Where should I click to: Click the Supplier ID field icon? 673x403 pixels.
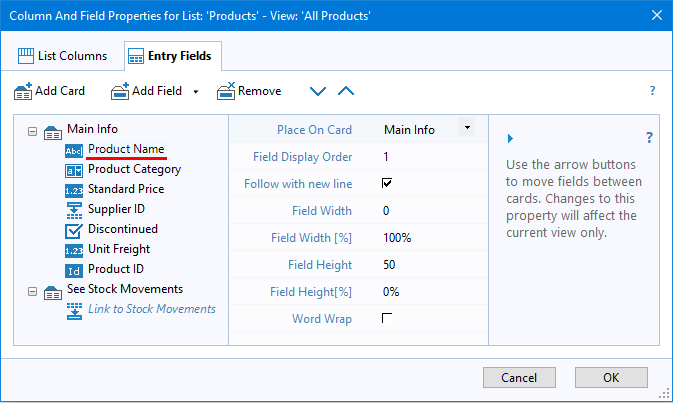tap(73, 210)
